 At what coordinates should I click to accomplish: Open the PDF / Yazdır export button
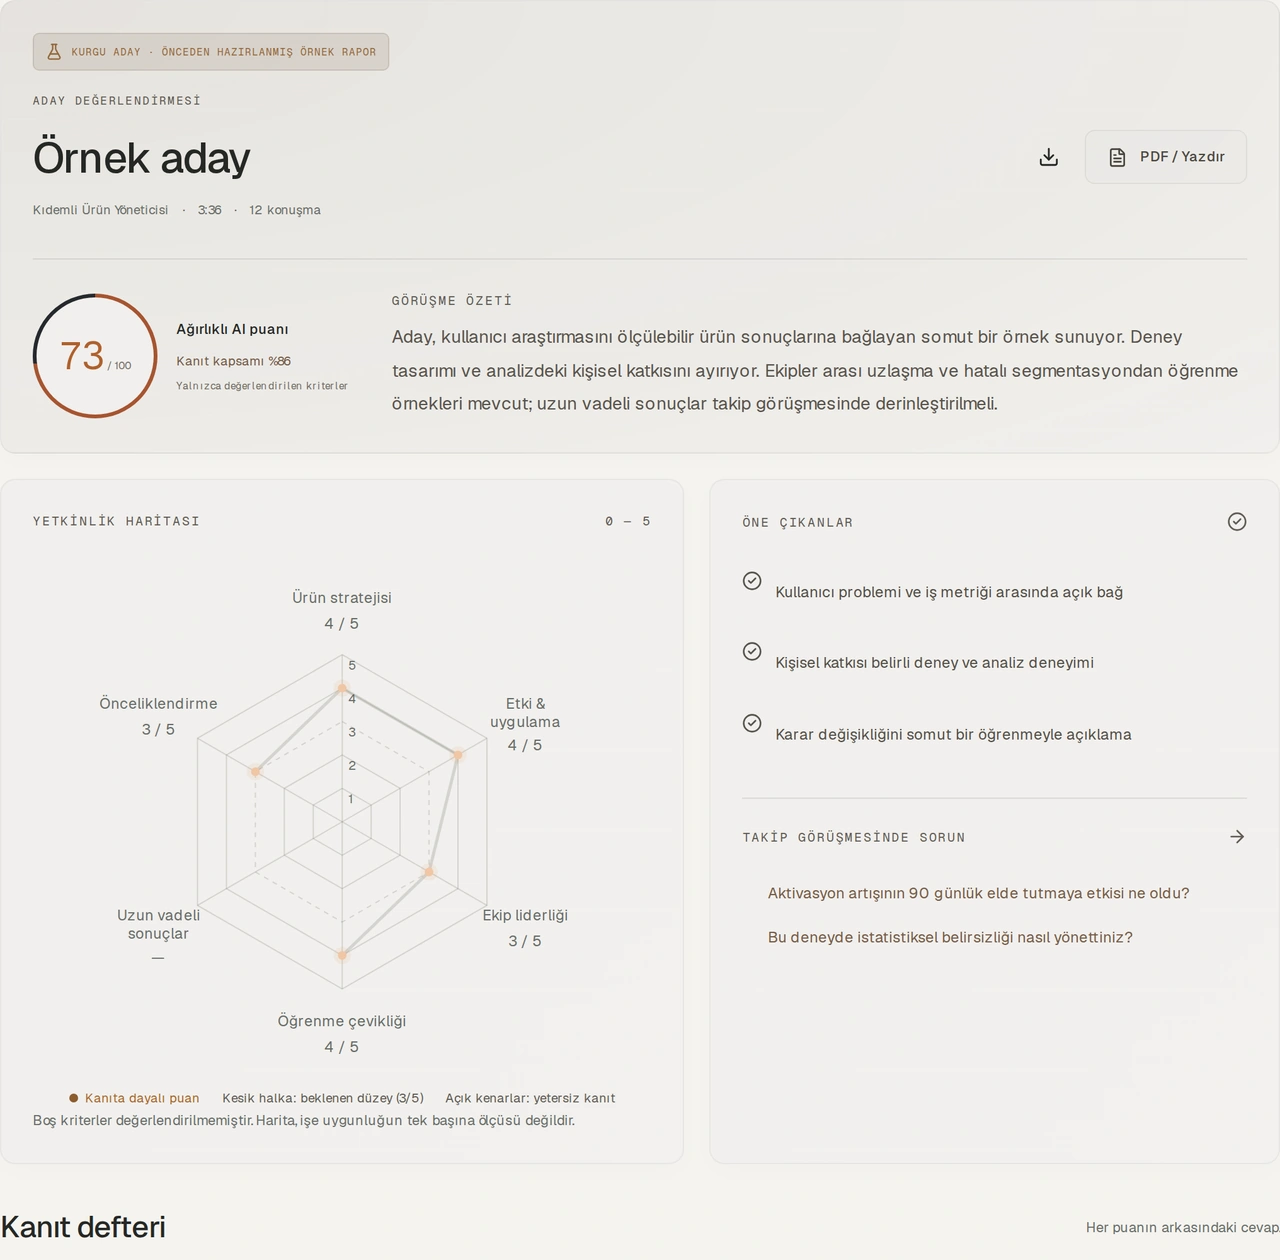coord(1166,157)
